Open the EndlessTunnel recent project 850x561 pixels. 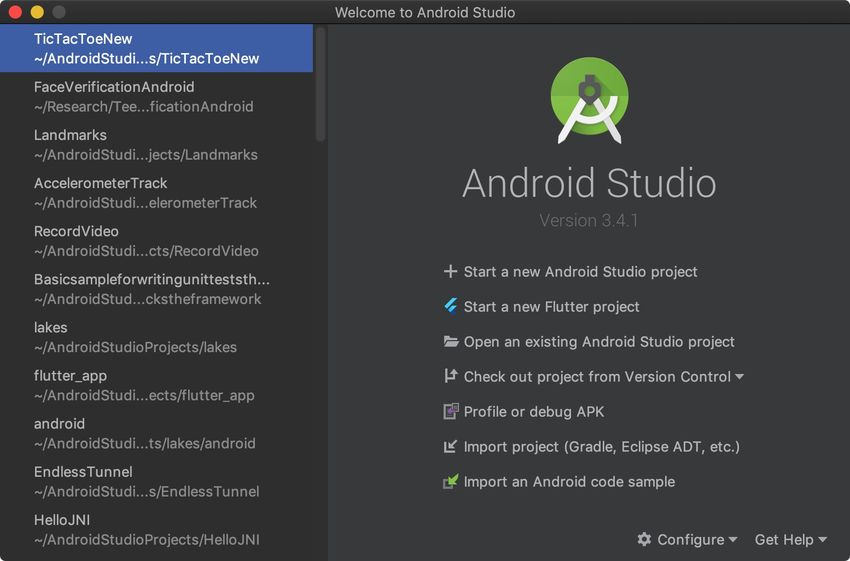pos(156,481)
